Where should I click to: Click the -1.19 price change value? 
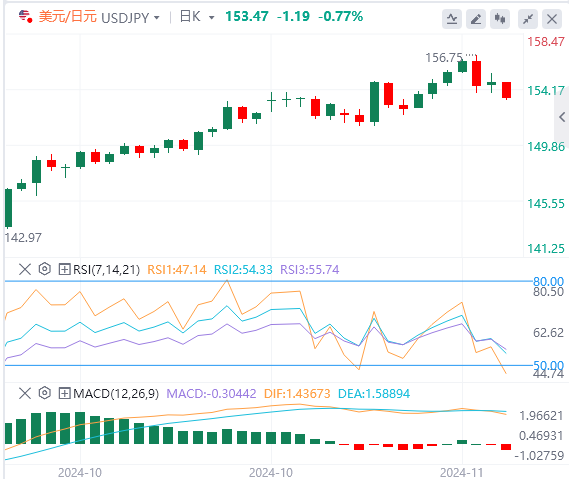click(x=293, y=16)
